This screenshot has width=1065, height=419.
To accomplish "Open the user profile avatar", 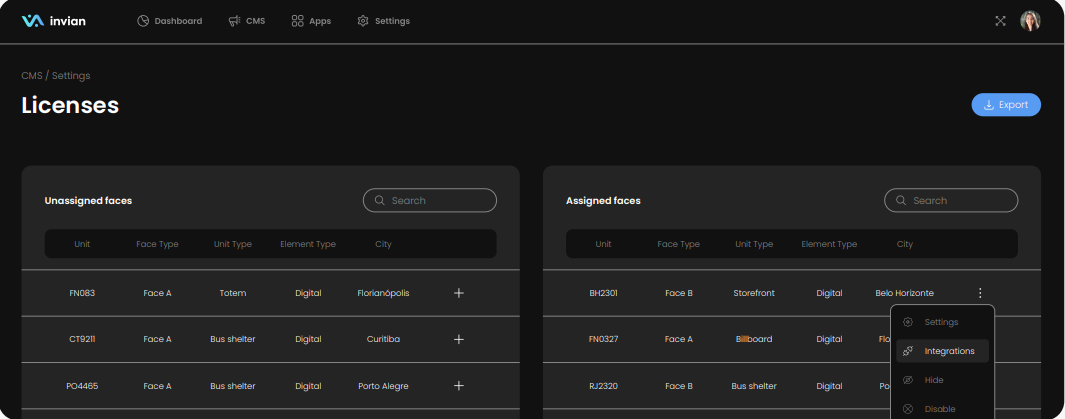I will (1030, 21).
